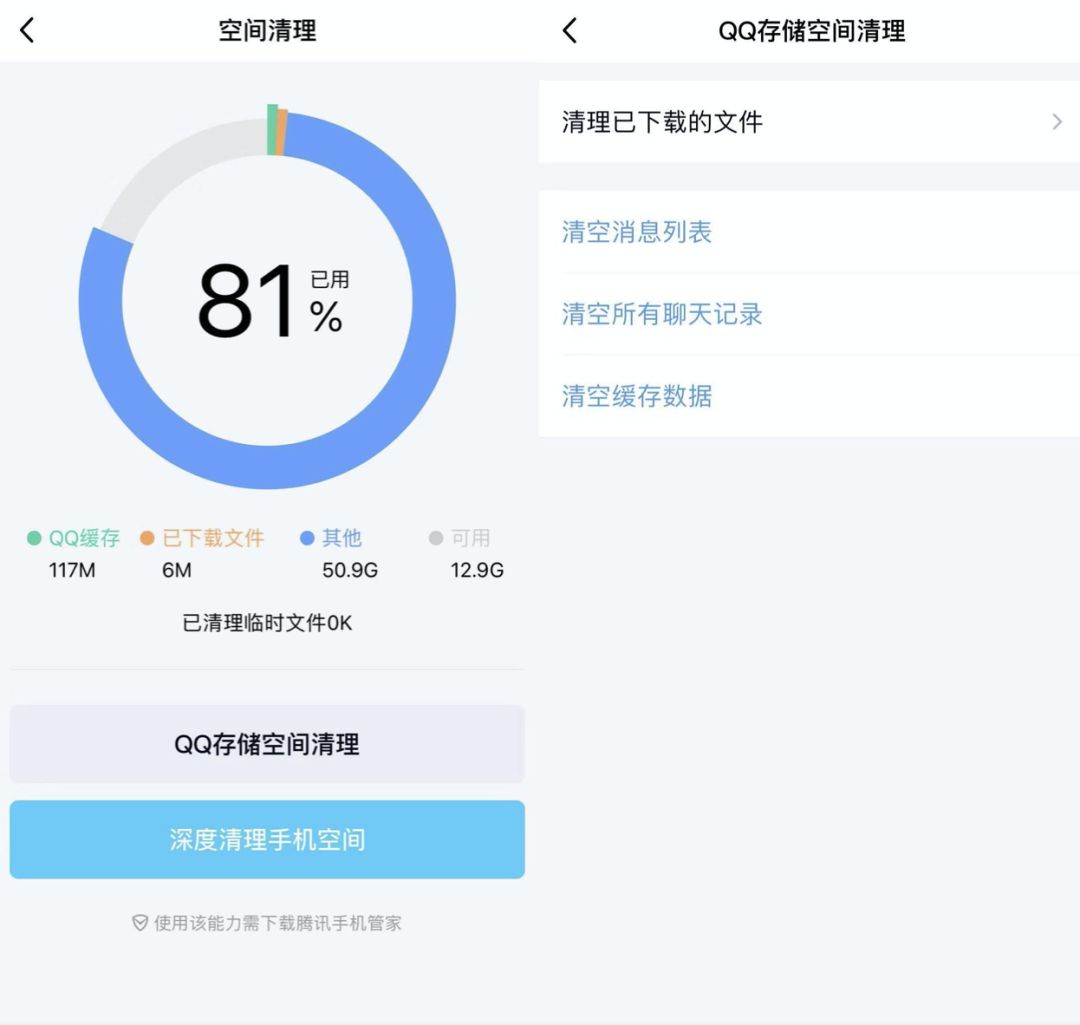
Task: Tap the orange 已下载文件 legend dot
Action: [147, 538]
